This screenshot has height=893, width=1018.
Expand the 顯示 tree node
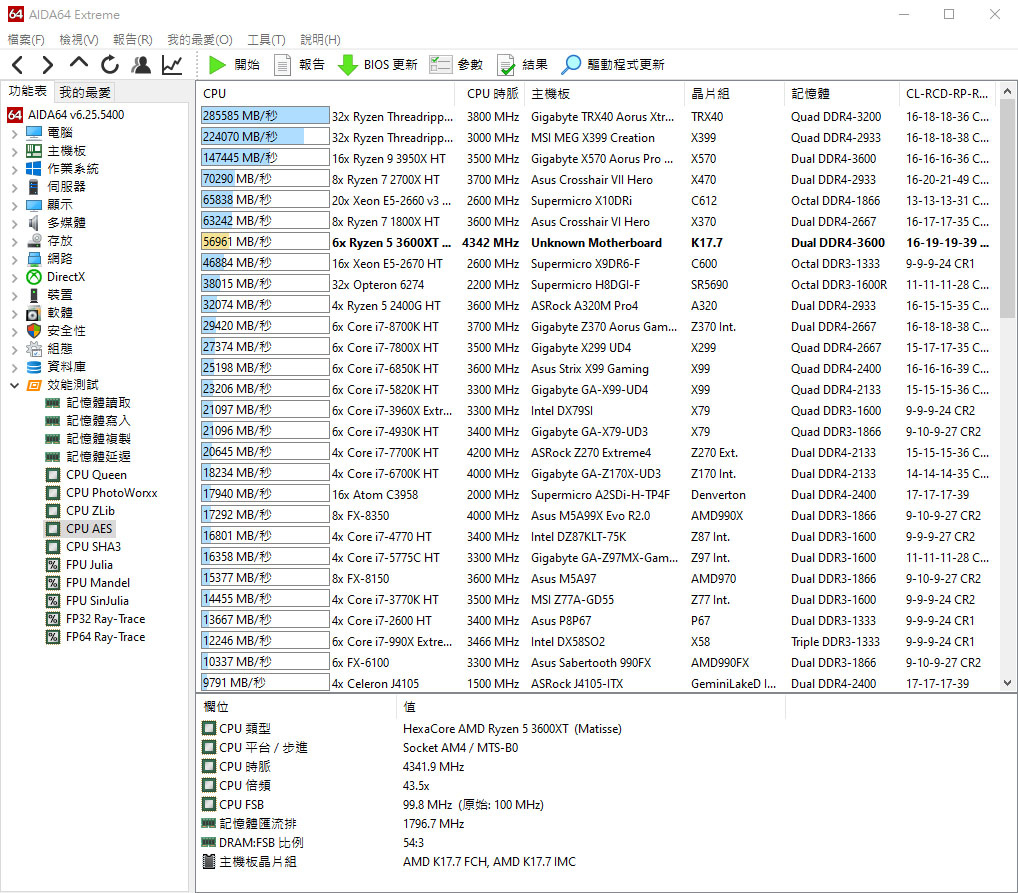pyautogui.click(x=14, y=206)
